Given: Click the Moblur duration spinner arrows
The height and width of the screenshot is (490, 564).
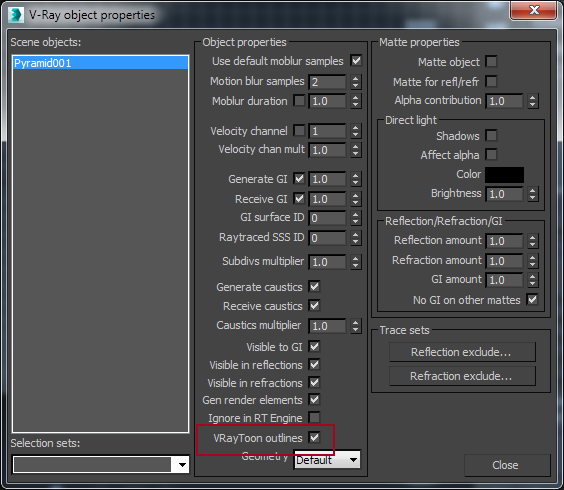Looking at the screenshot, I should click(355, 101).
